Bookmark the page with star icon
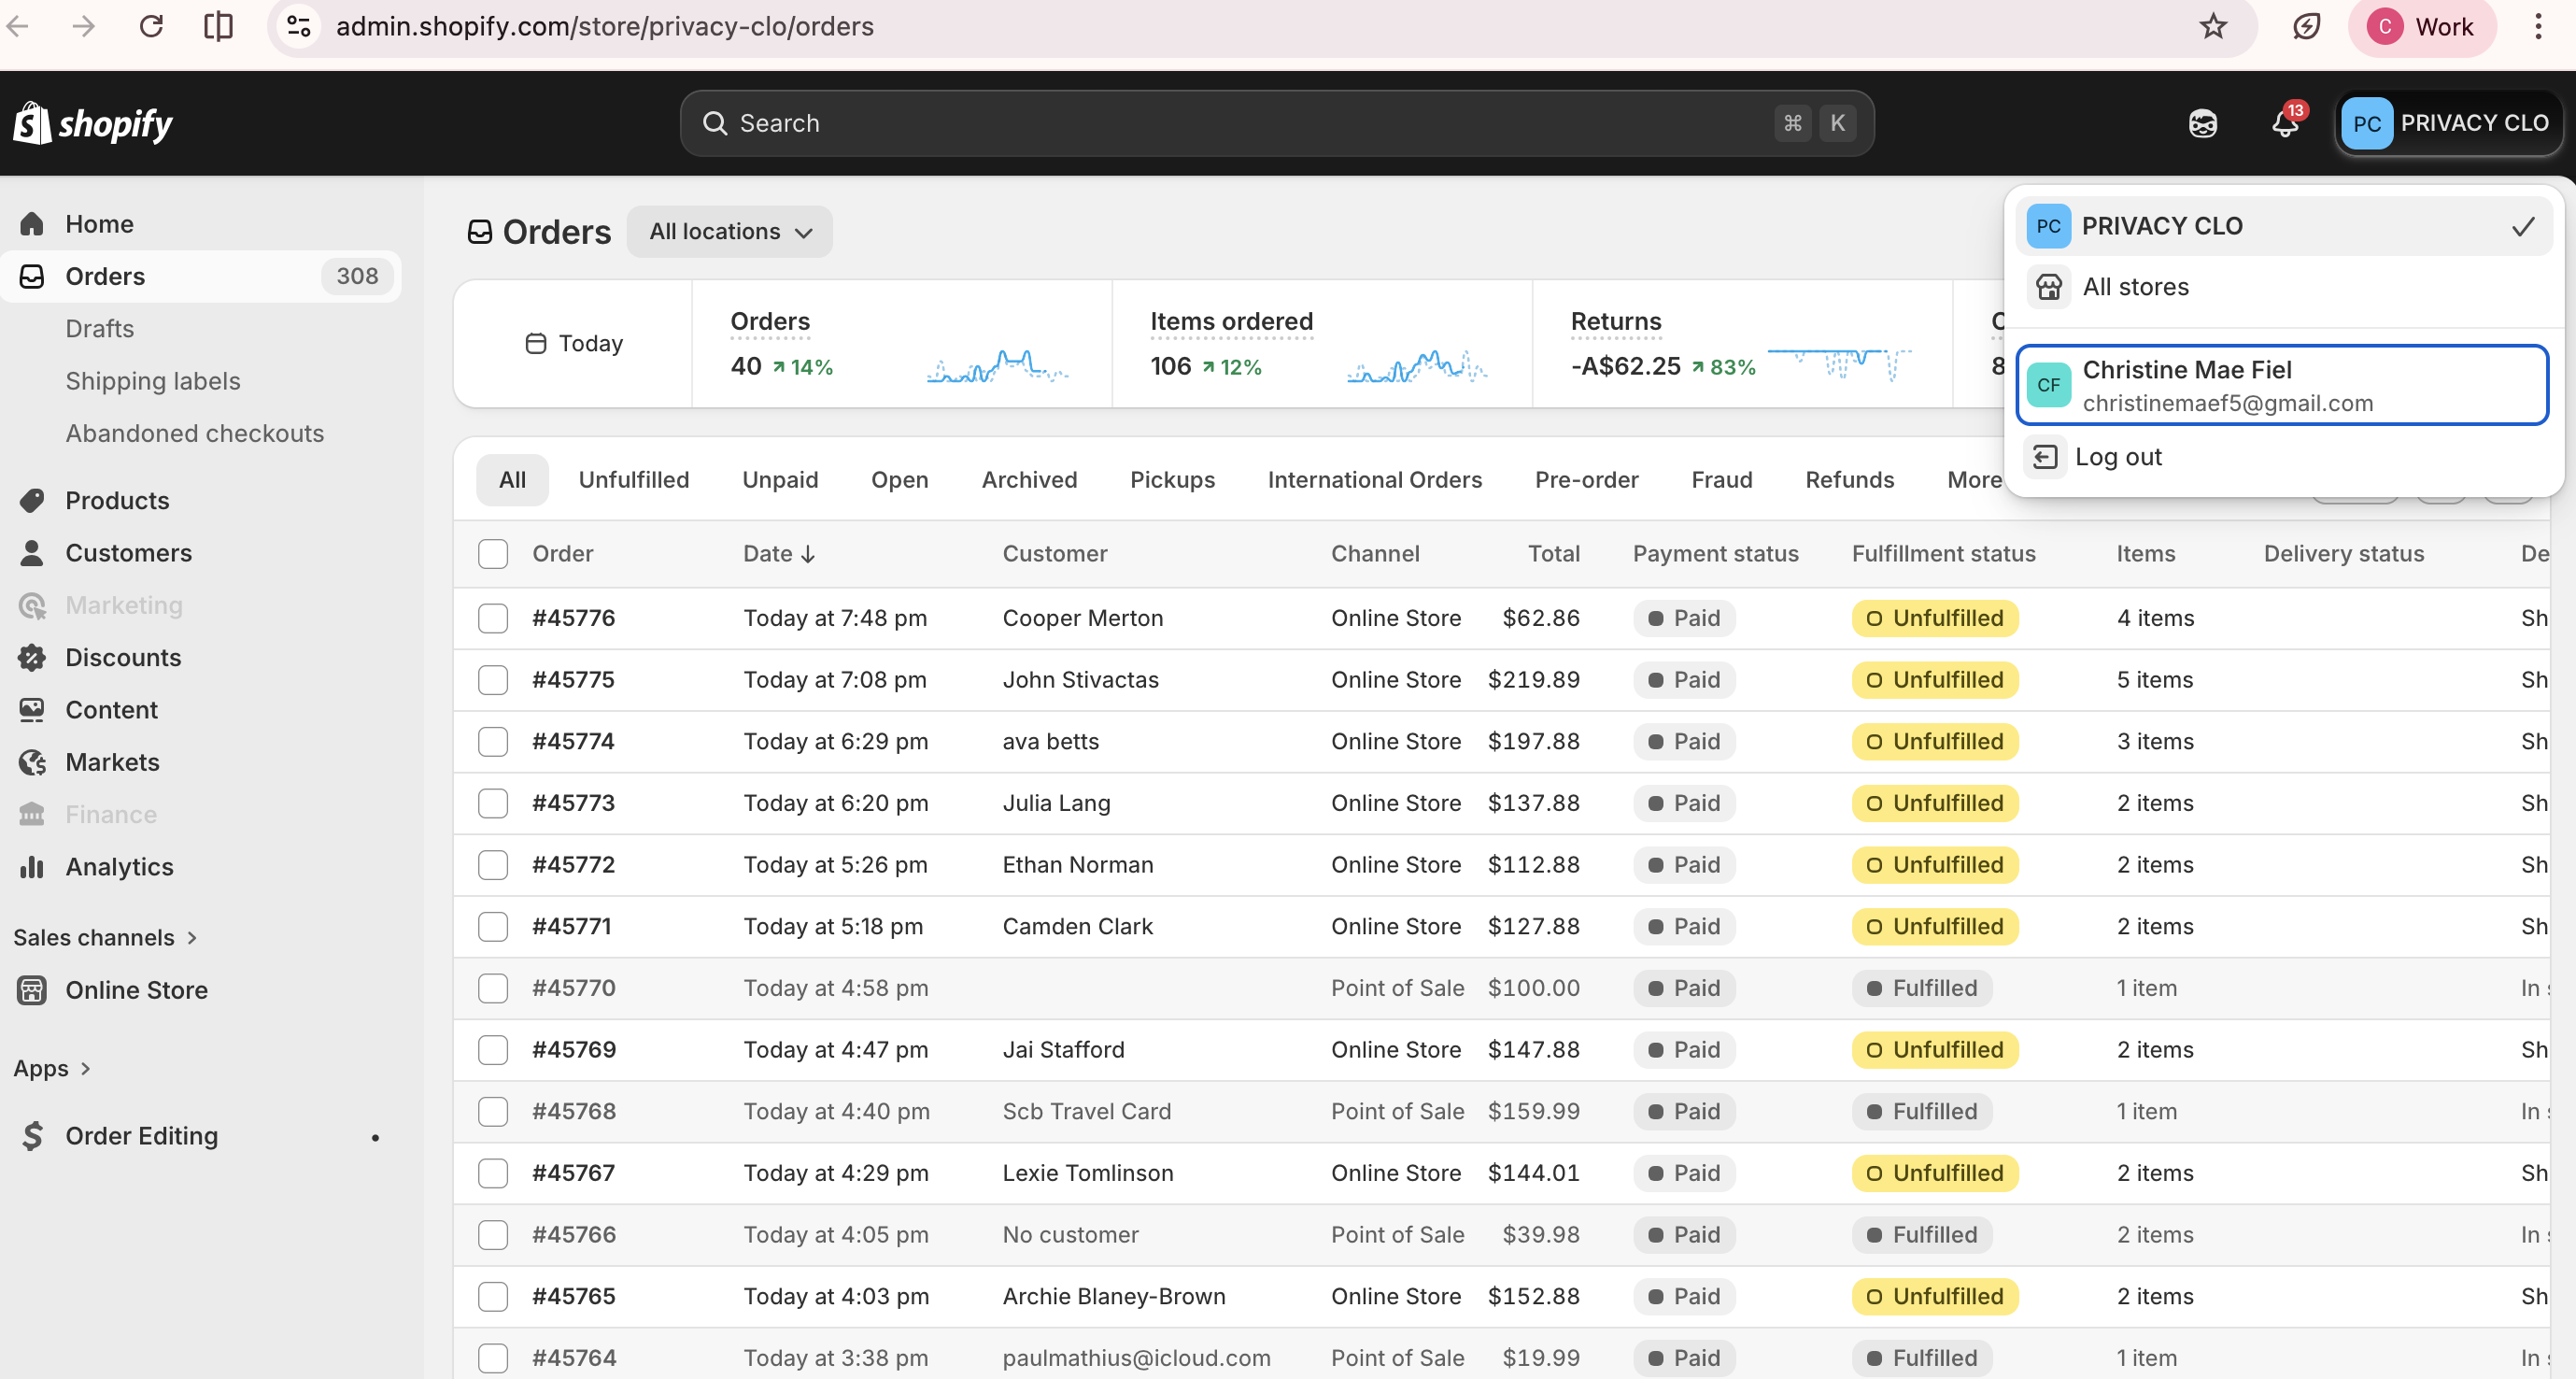2576x1379 pixels. (x=2213, y=26)
